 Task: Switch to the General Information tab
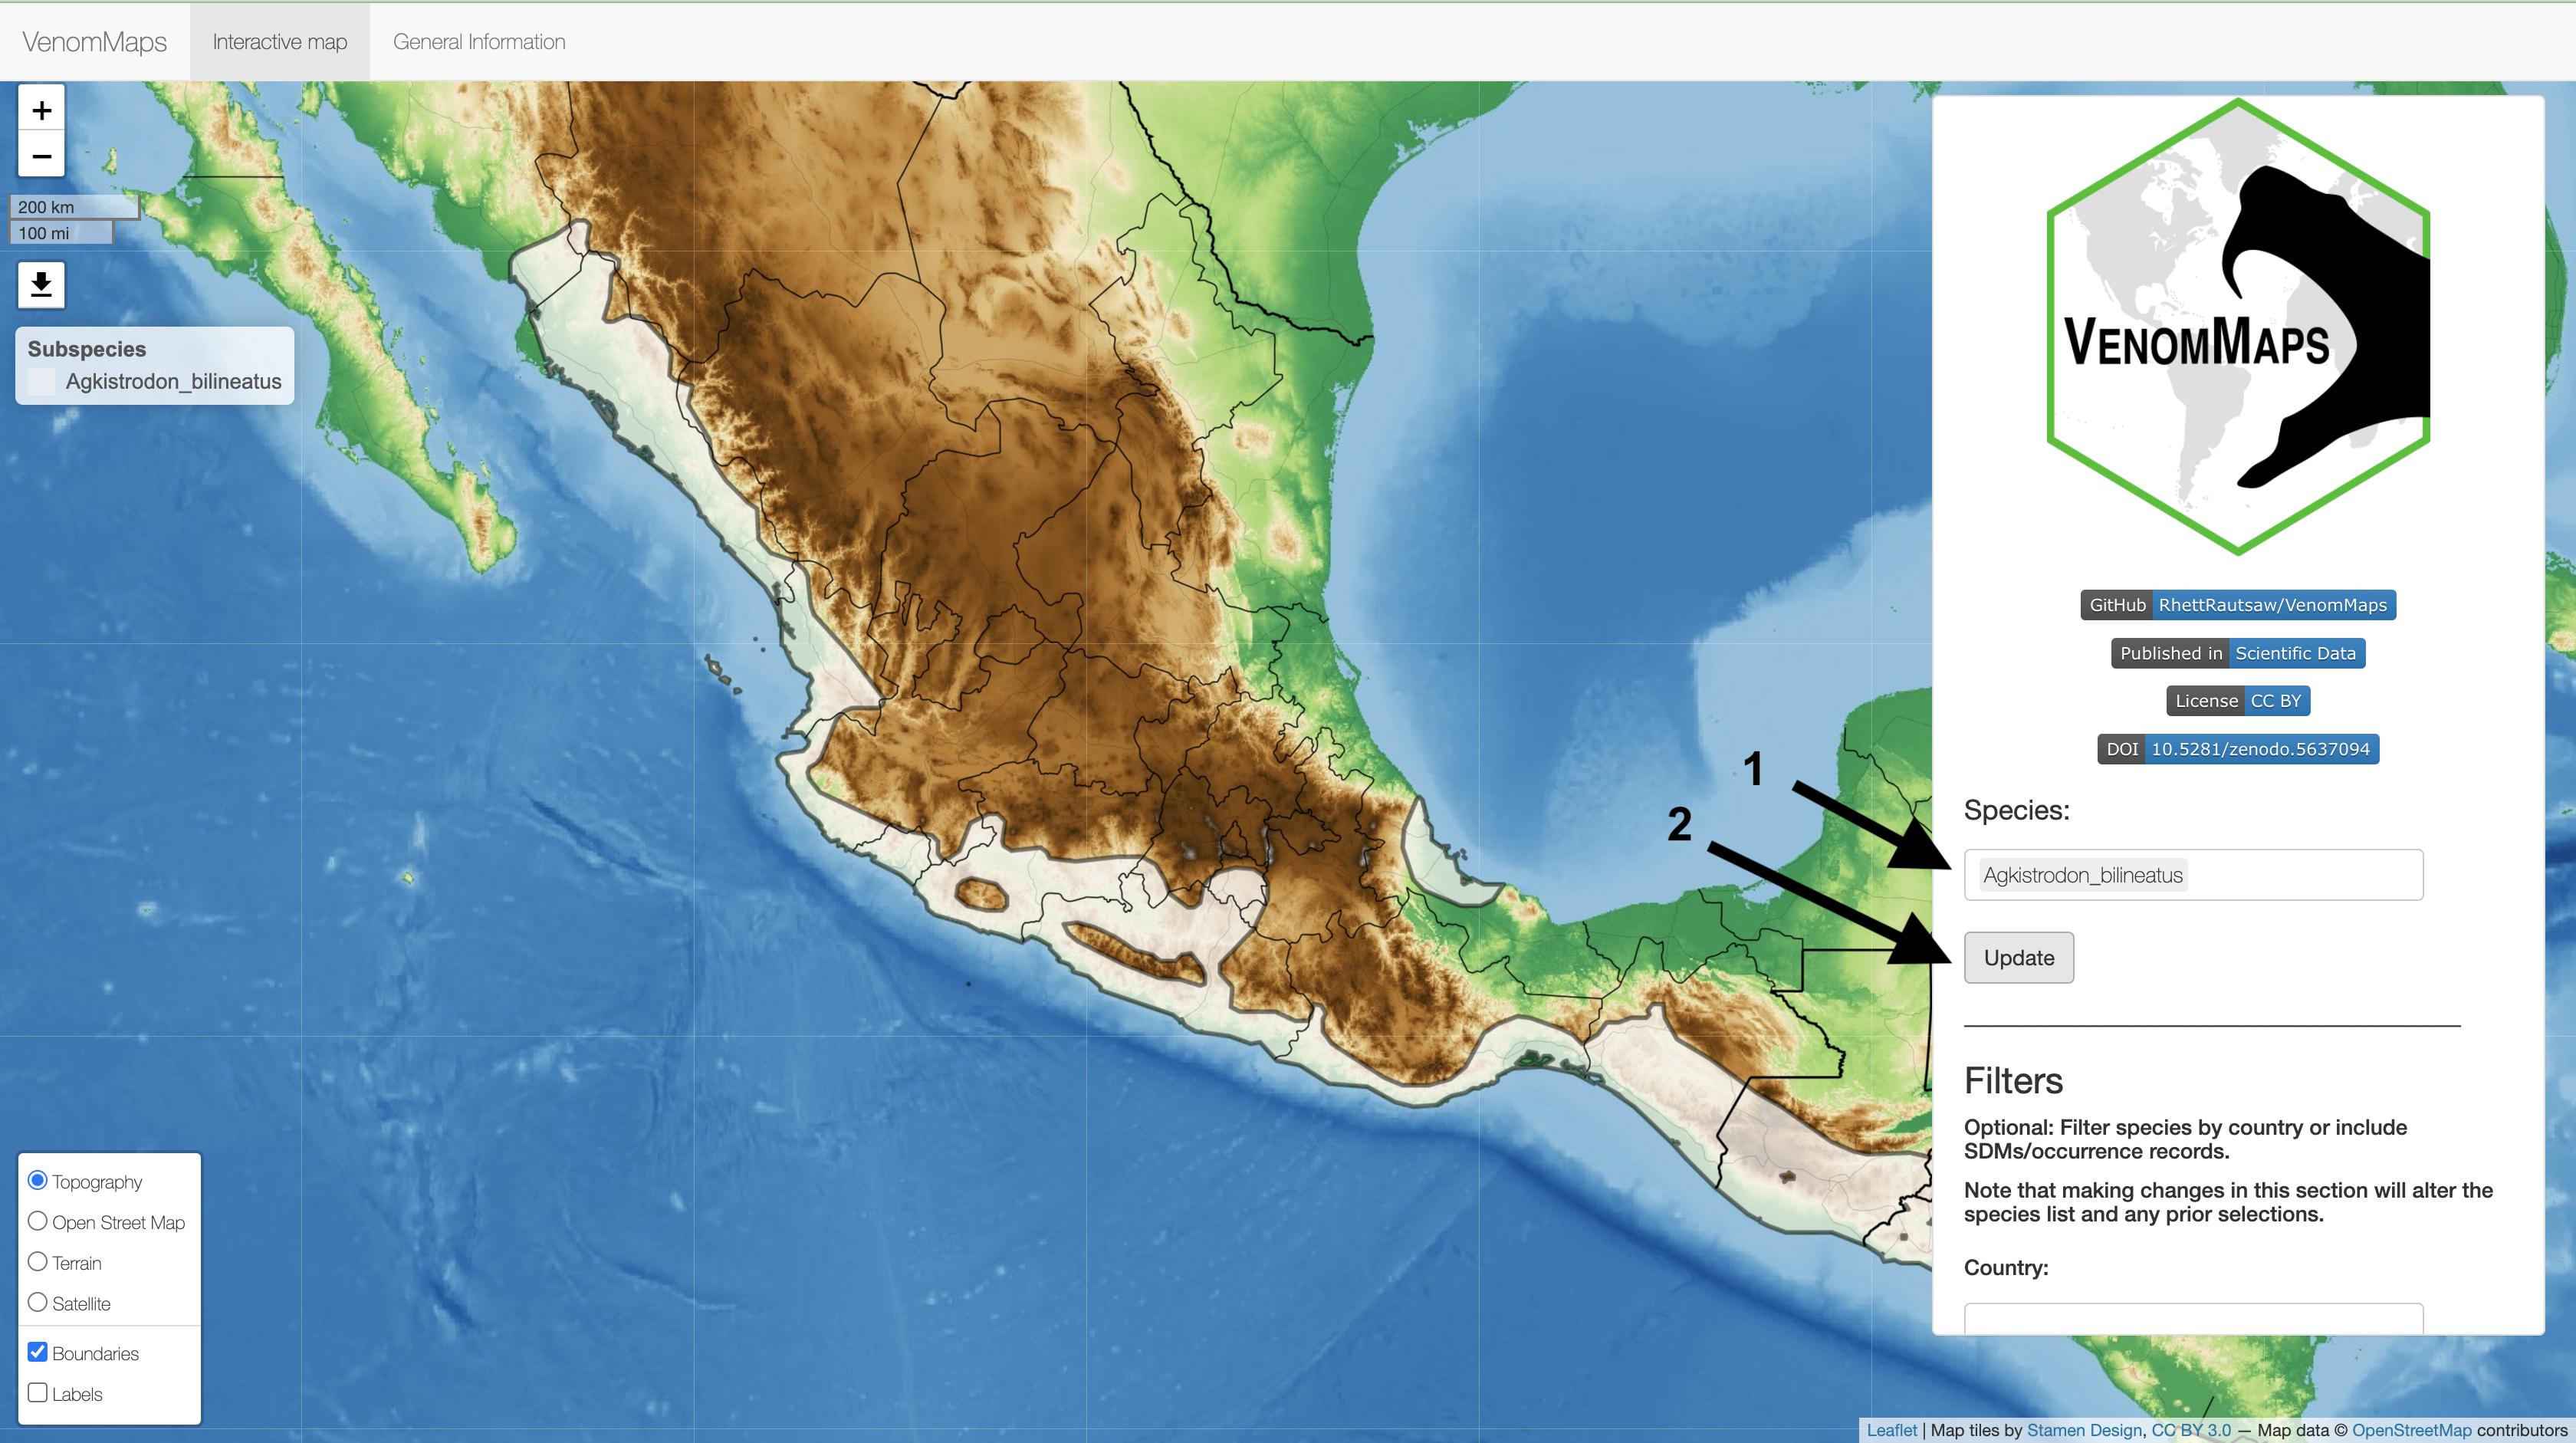pos(479,42)
